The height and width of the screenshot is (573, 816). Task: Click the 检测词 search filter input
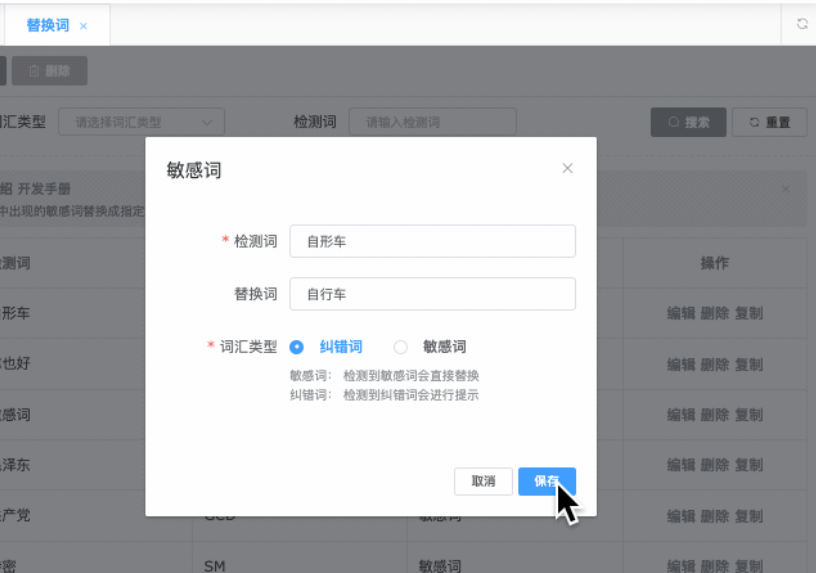coord(432,122)
